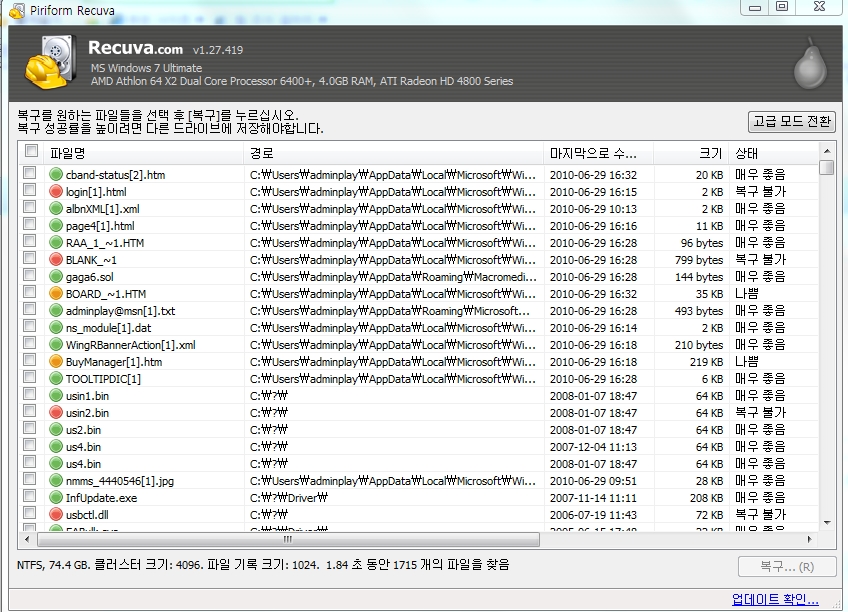
Task: Click red status icon beside BLANK_~1
Action: point(56,260)
